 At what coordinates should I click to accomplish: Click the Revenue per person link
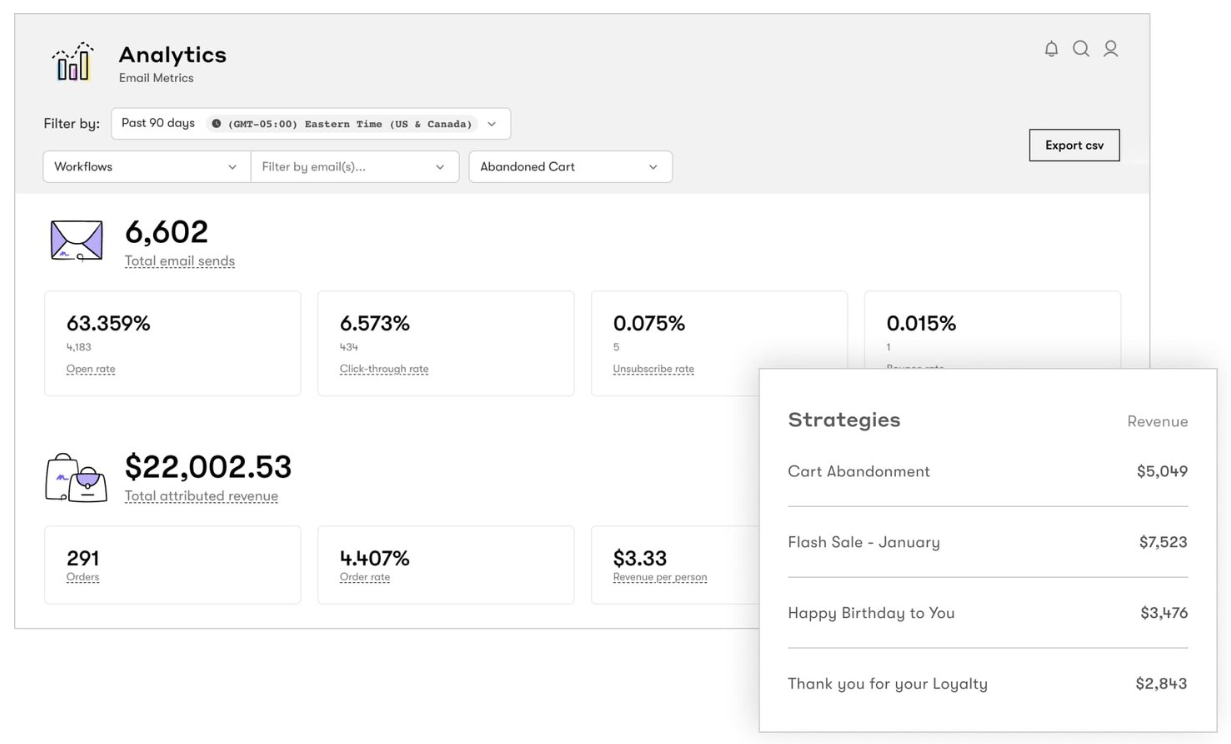pyautogui.click(x=659, y=577)
